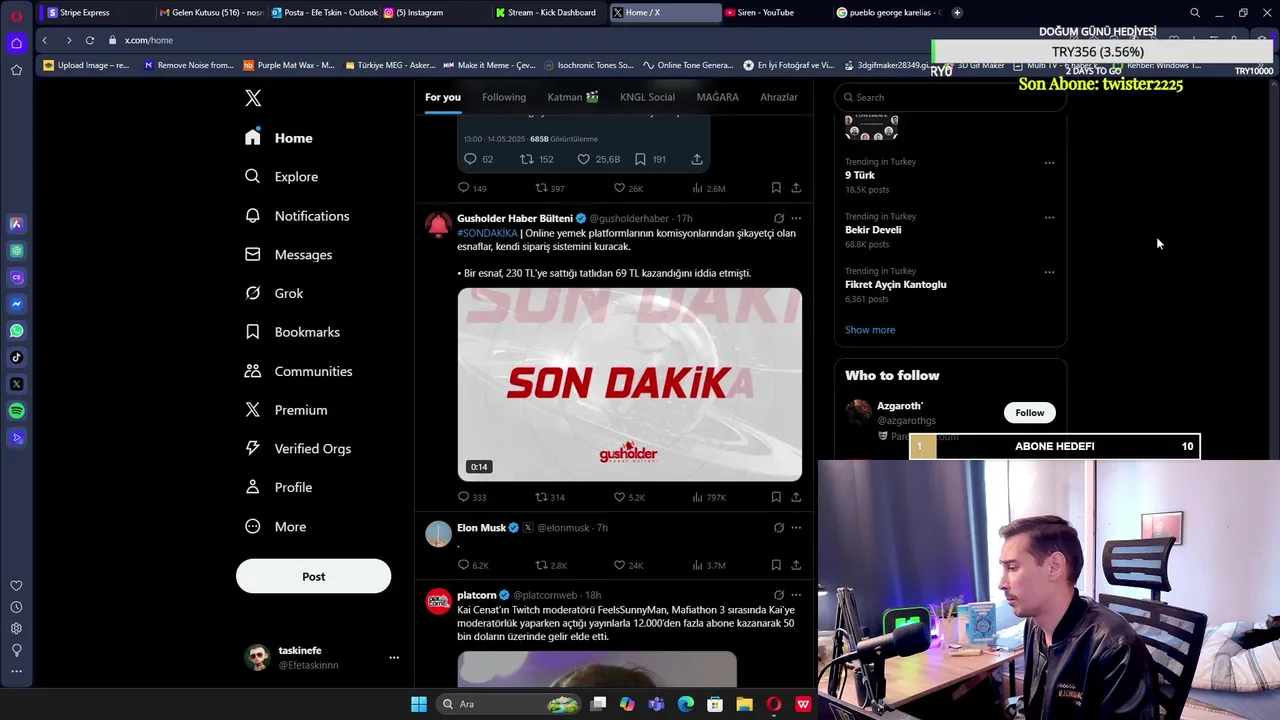The image size is (1280, 720).
Task: Open the #SONDAKİKA hashtag link
Action: tap(487, 233)
